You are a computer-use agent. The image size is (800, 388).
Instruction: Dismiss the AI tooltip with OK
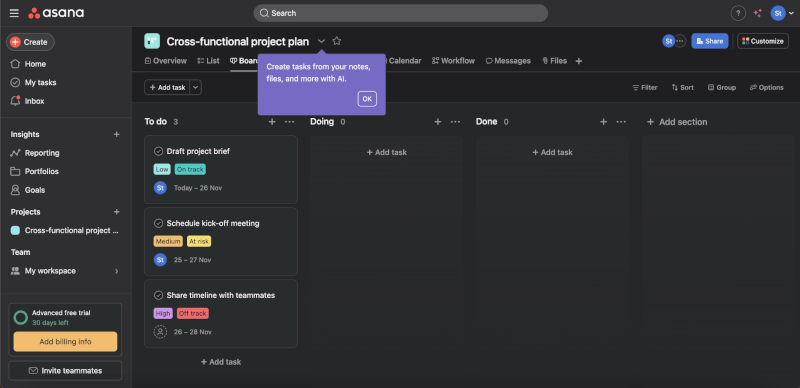click(367, 99)
